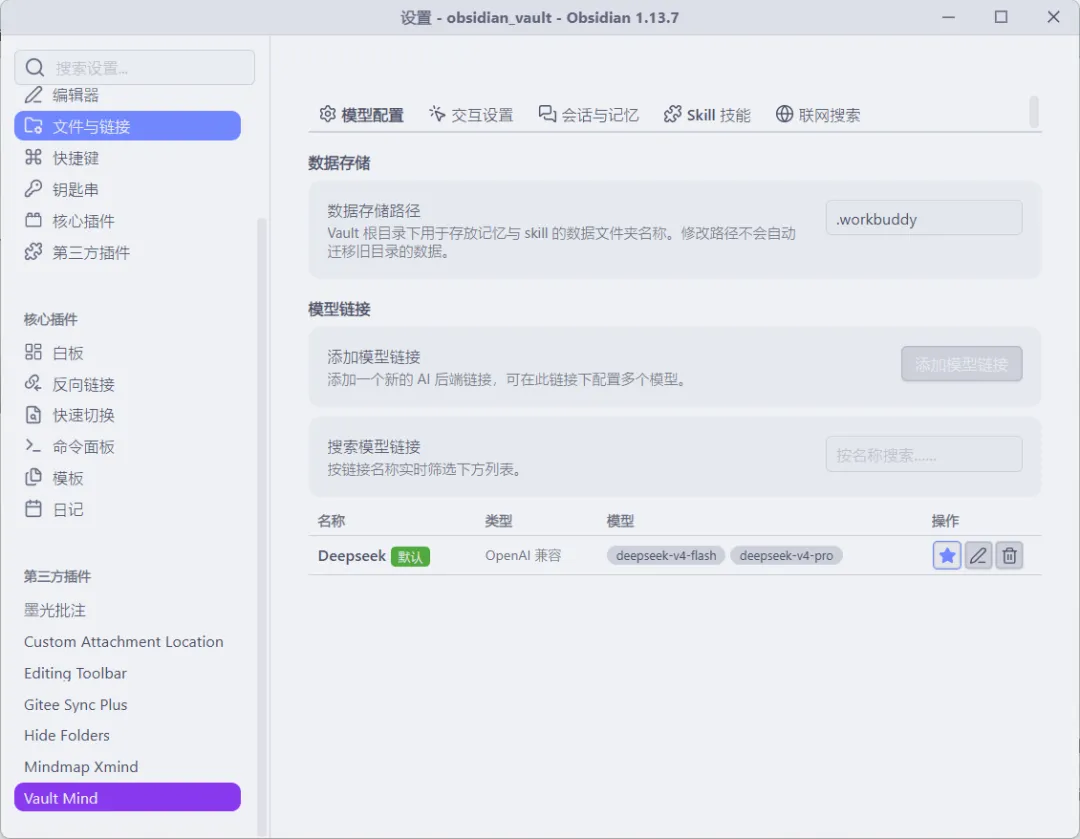Viewport: 1080px width, 839px height.
Task: Click the pencil icon beside 编辑器
Action: click(x=33, y=94)
